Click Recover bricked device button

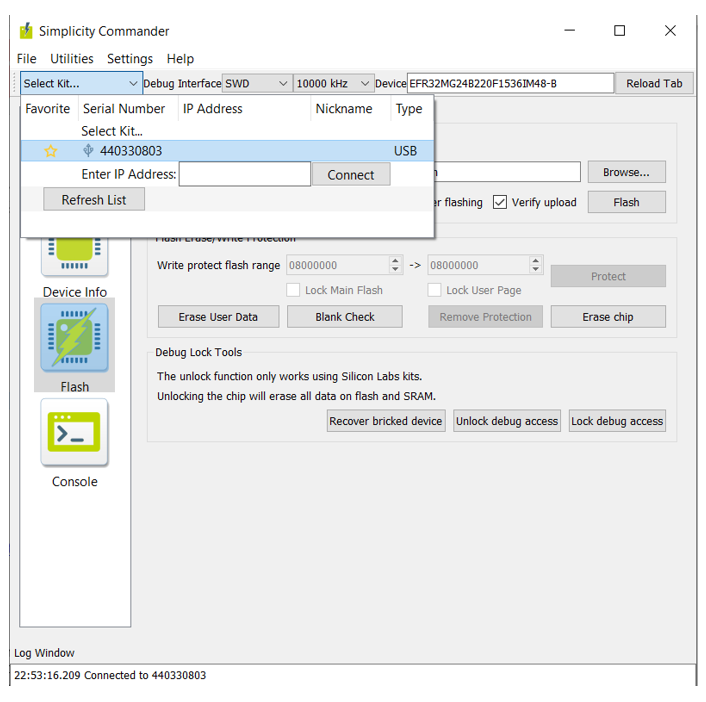[386, 421]
